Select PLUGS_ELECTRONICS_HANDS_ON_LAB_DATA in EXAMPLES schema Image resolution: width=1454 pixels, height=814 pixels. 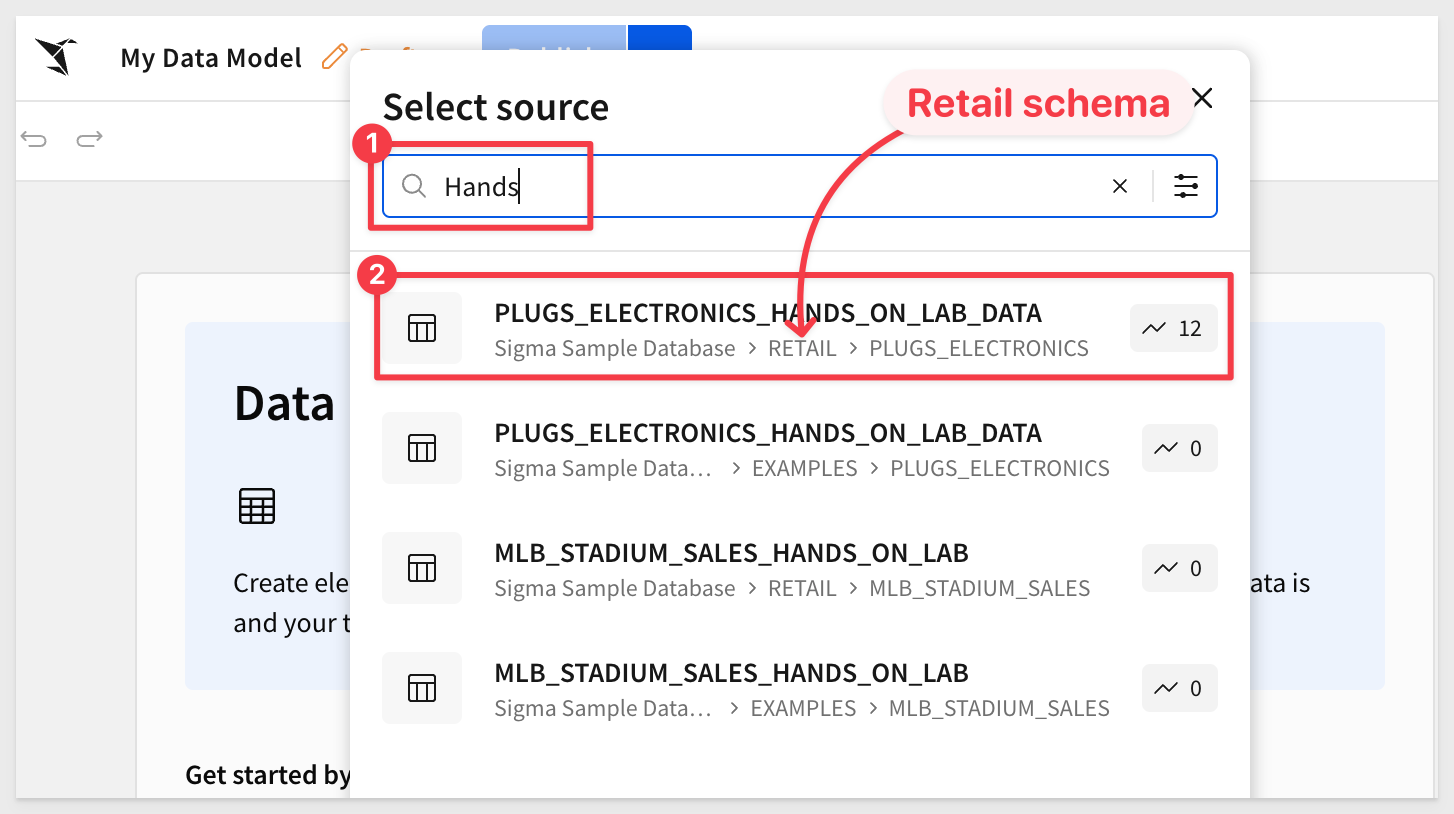pyautogui.click(x=800, y=448)
